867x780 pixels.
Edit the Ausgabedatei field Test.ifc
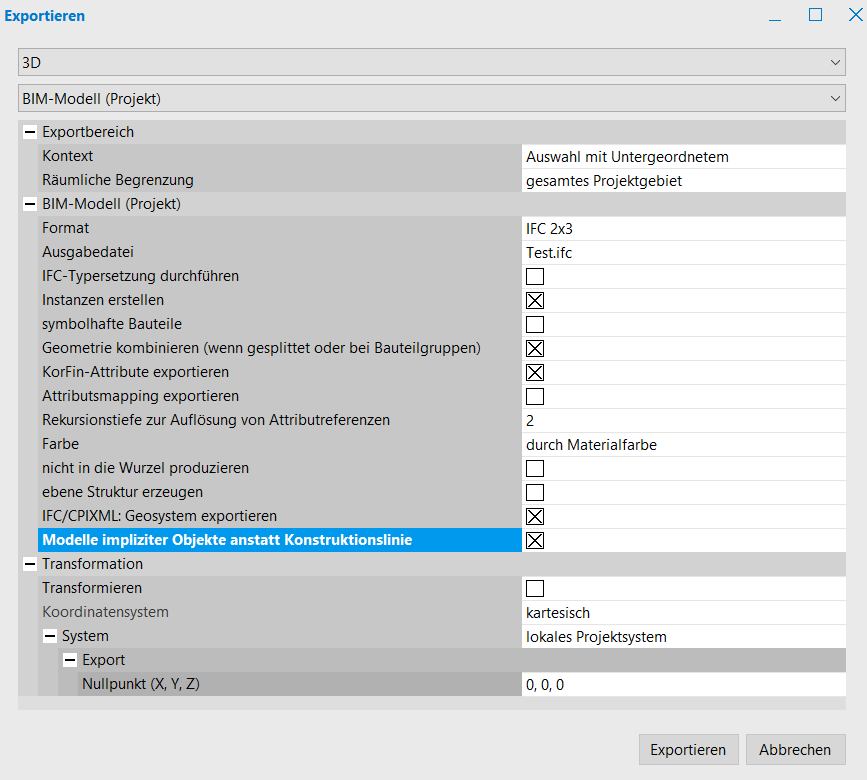[683, 252]
